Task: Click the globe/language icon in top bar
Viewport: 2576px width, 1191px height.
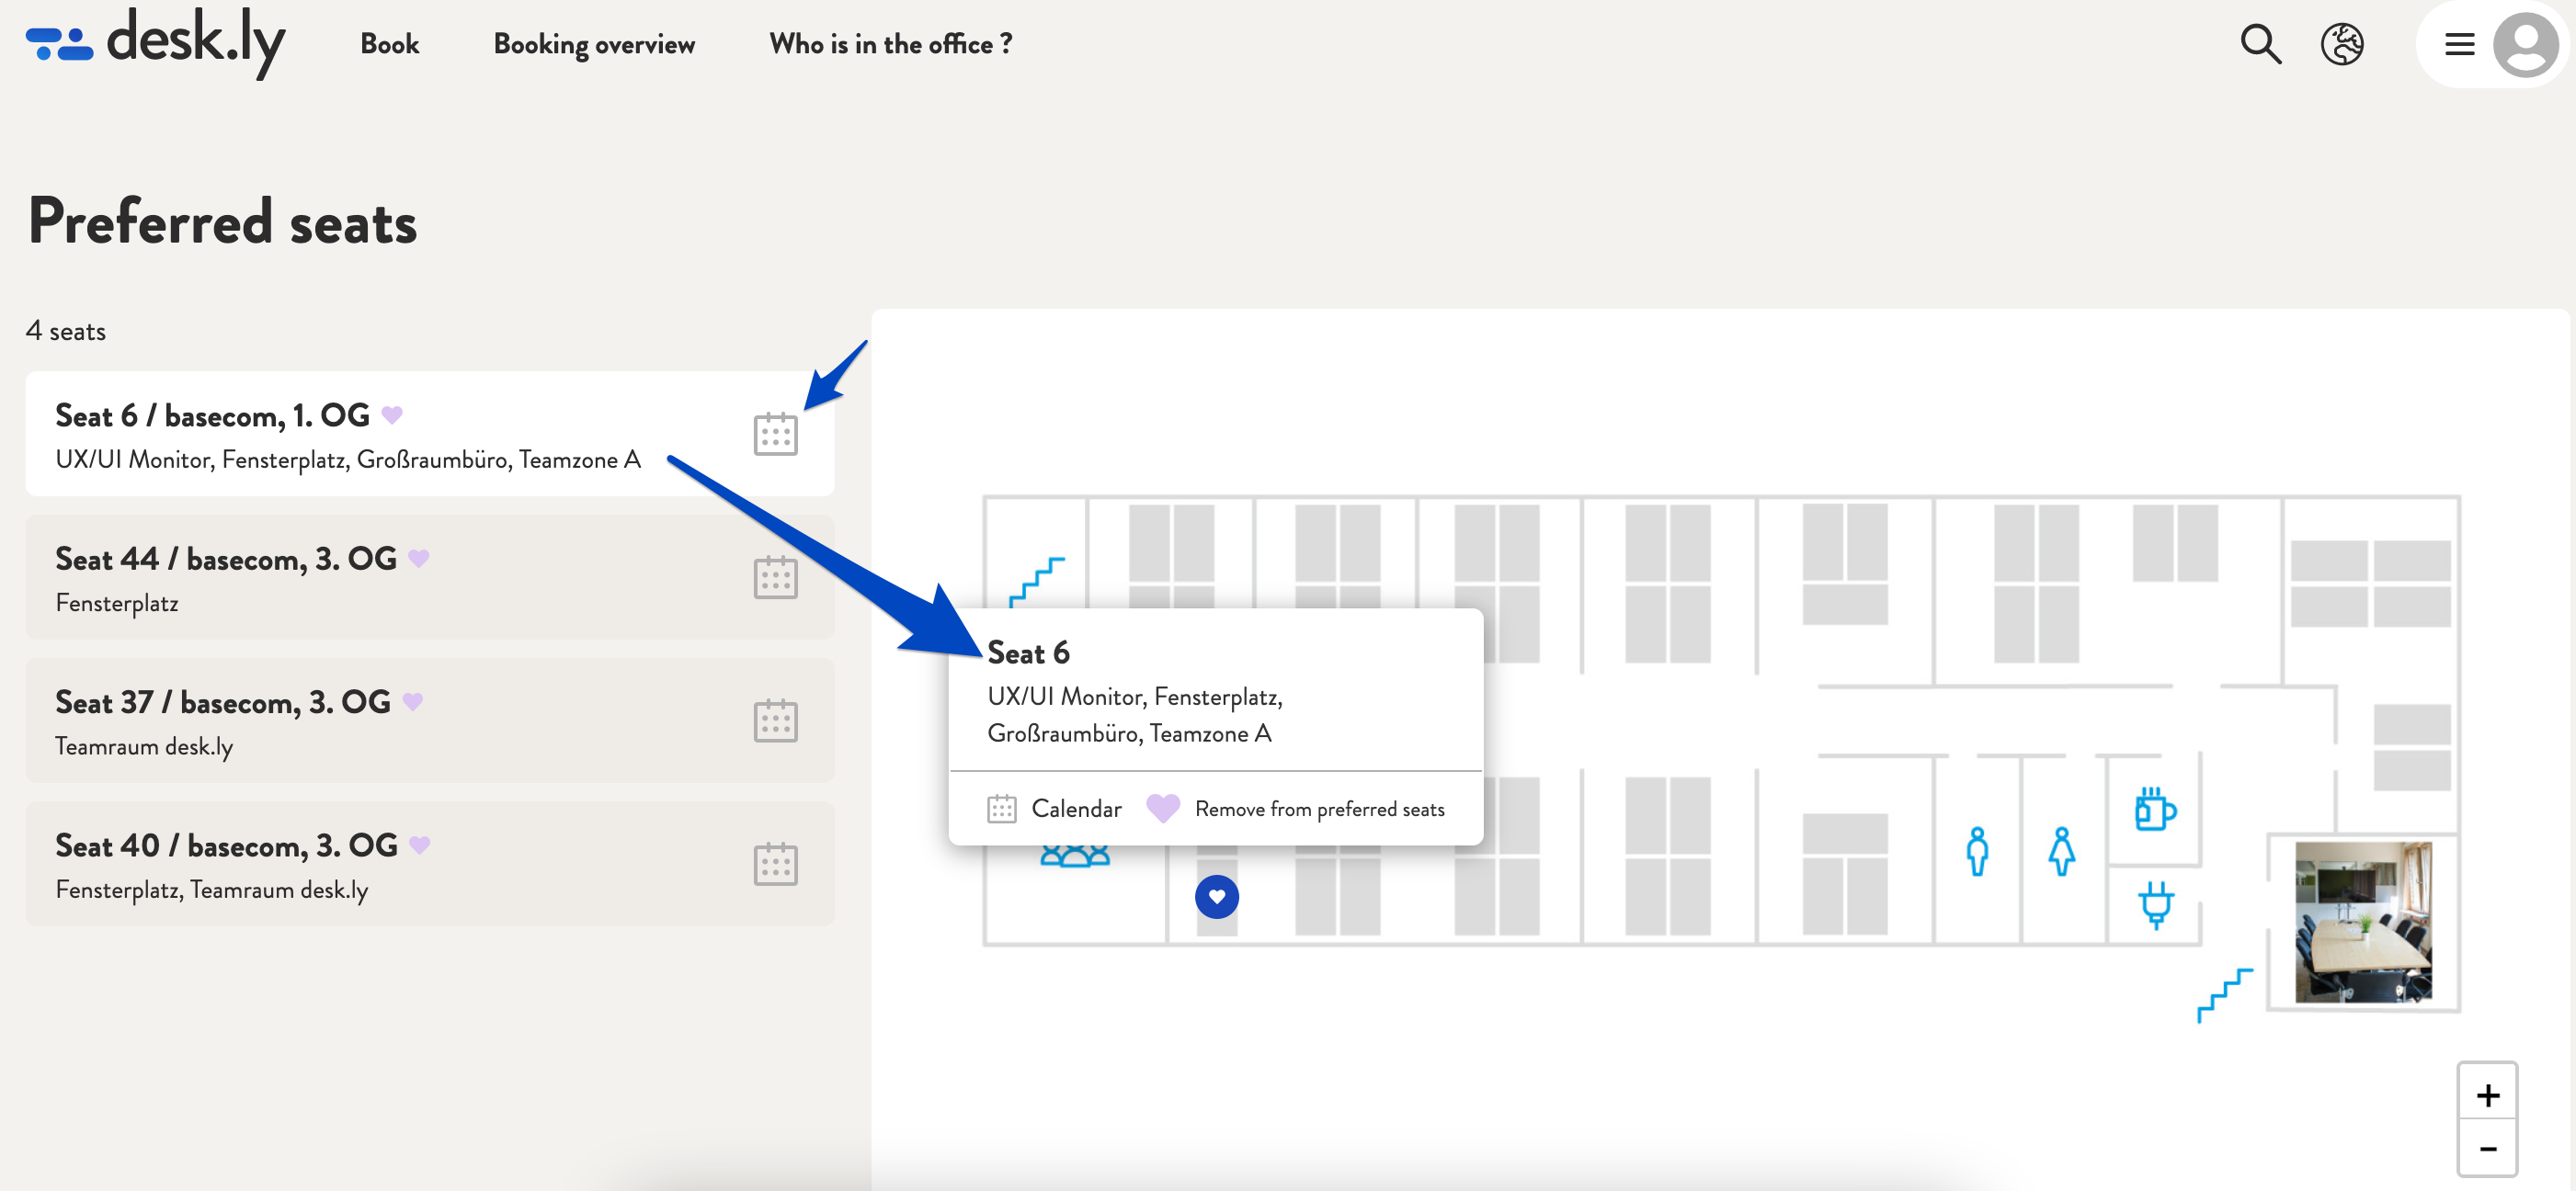Action: tap(2344, 44)
